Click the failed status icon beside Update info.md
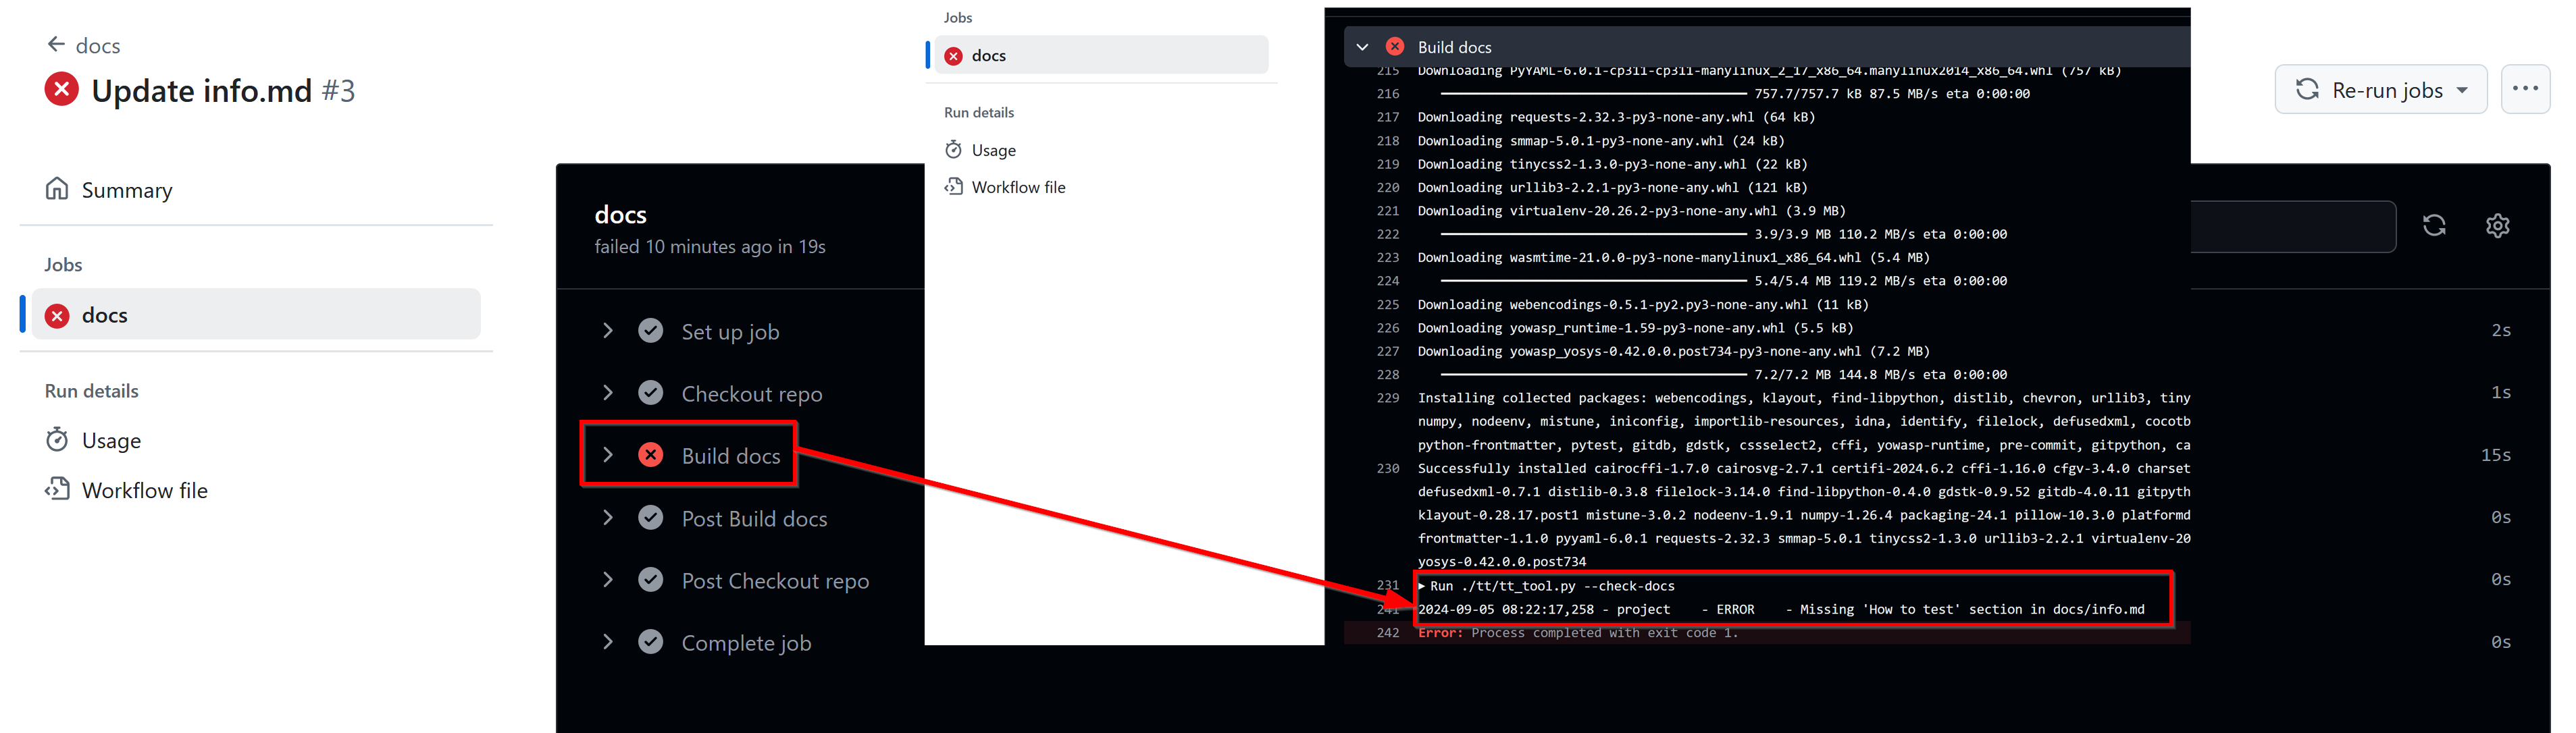This screenshot has height=733, width=2576. (62, 90)
